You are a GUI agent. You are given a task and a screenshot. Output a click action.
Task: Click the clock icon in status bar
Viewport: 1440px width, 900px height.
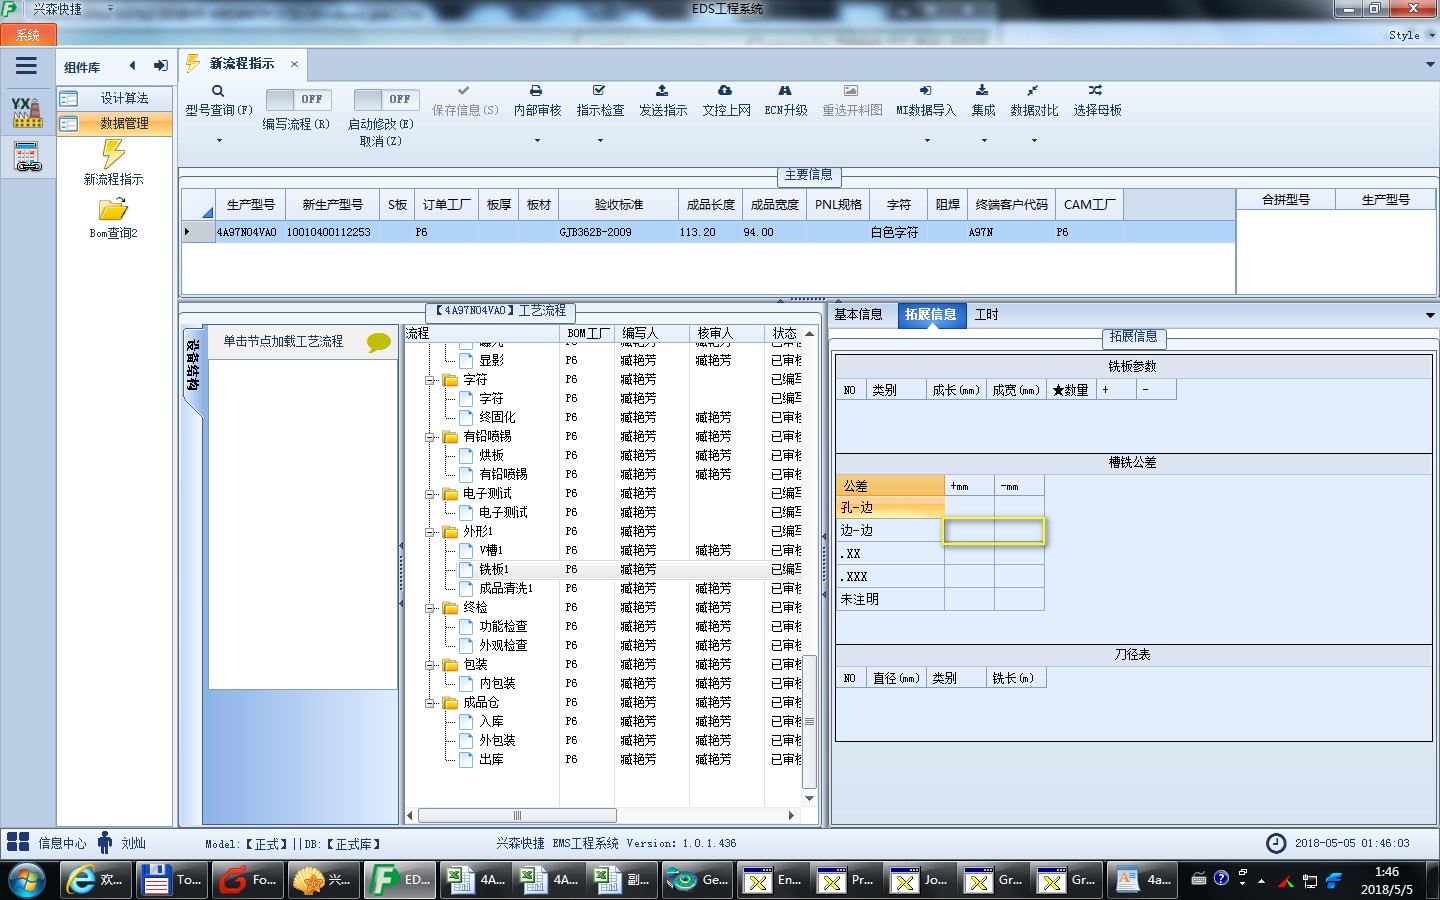[x=1276, y=843]
